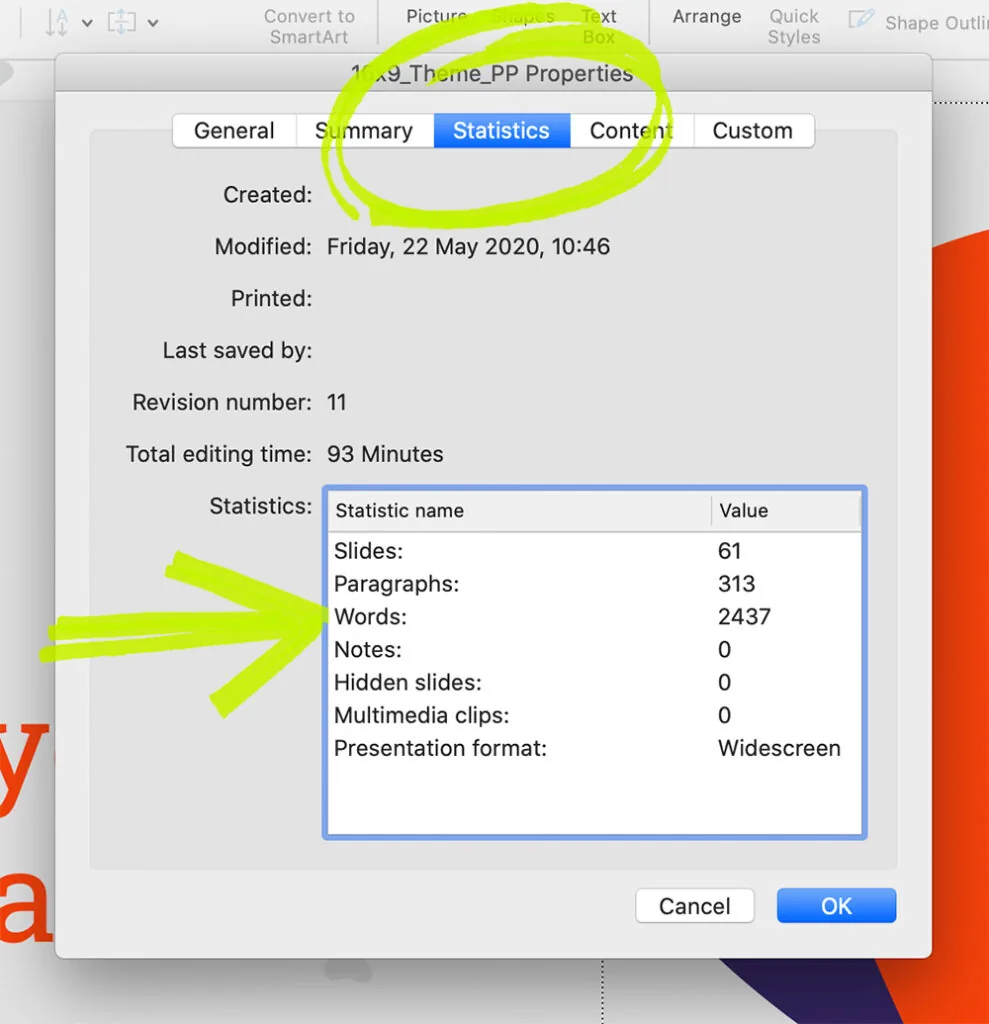Select the Slides: row in statistics
Screen dimensions: 989x1024
point(594,551)
